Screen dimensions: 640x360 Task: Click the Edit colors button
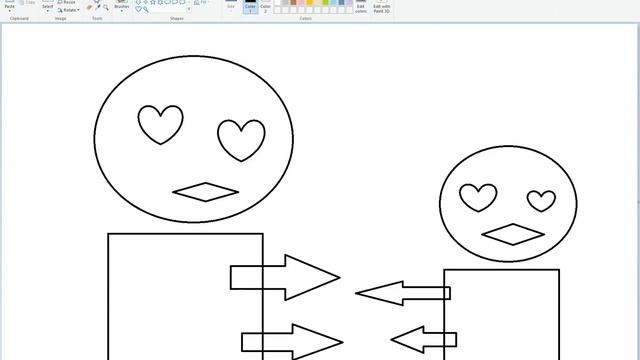point(361,7)
